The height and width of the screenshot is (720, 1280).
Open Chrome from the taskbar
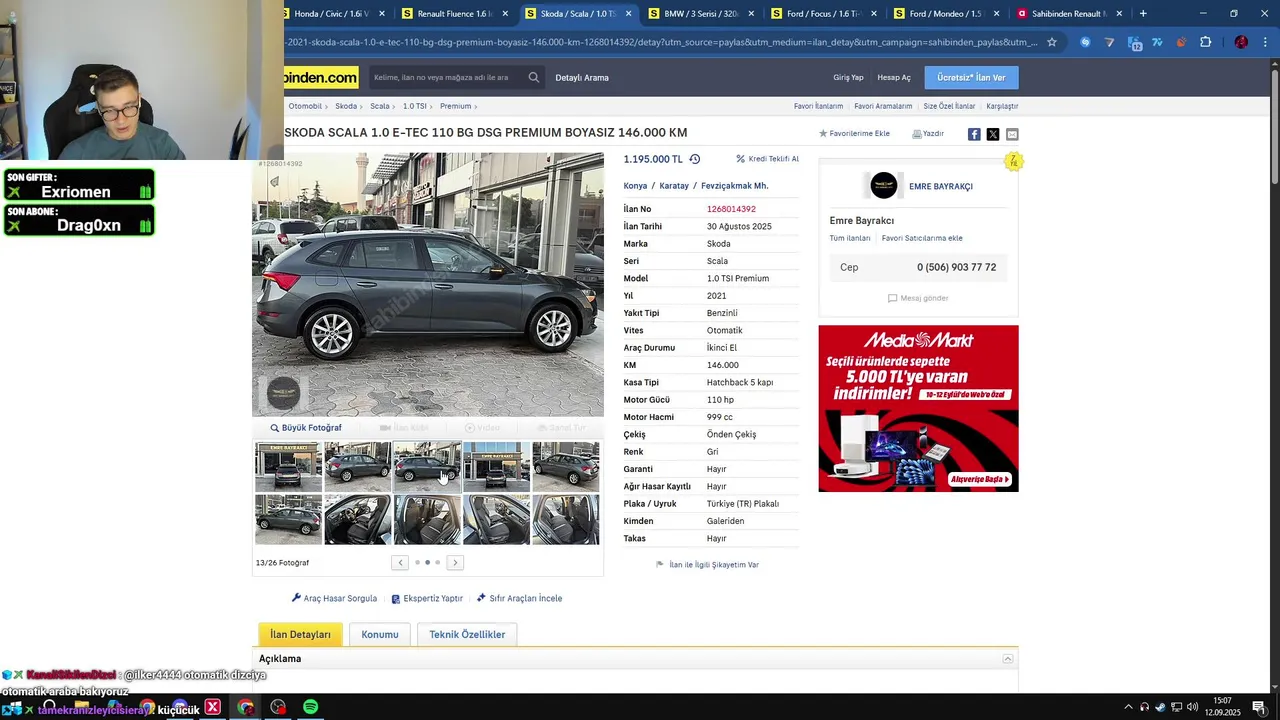point(245,707)
